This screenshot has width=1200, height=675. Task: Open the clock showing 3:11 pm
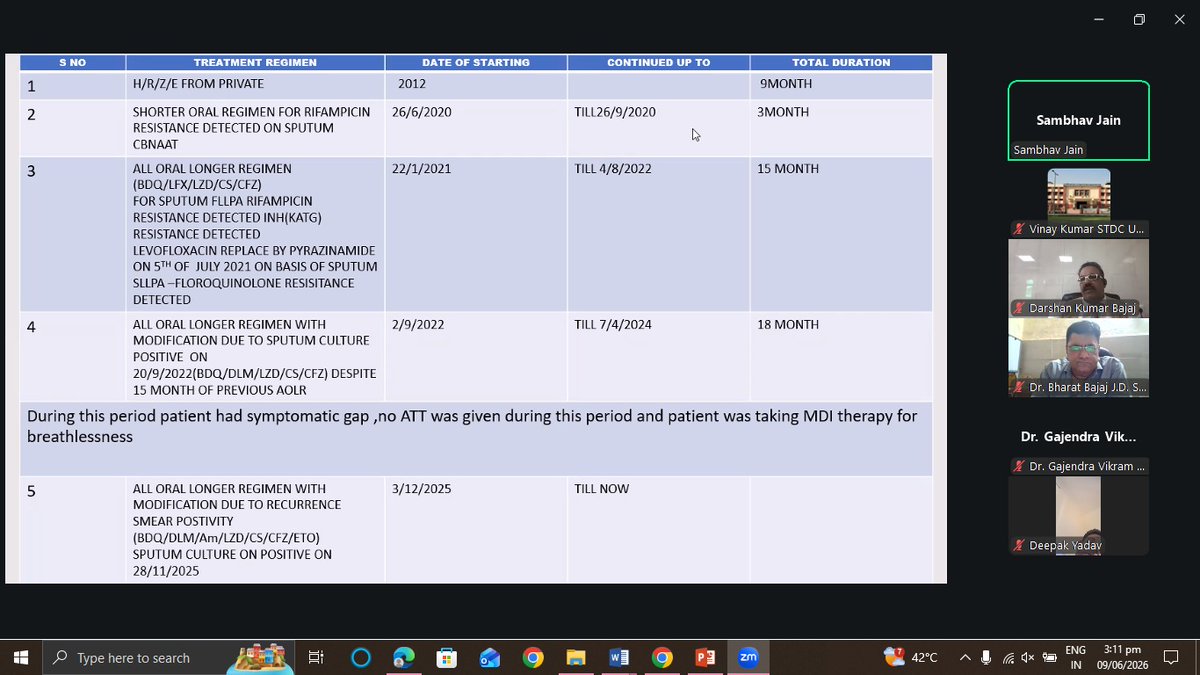pyautogui.click(x=1122, y=657)
